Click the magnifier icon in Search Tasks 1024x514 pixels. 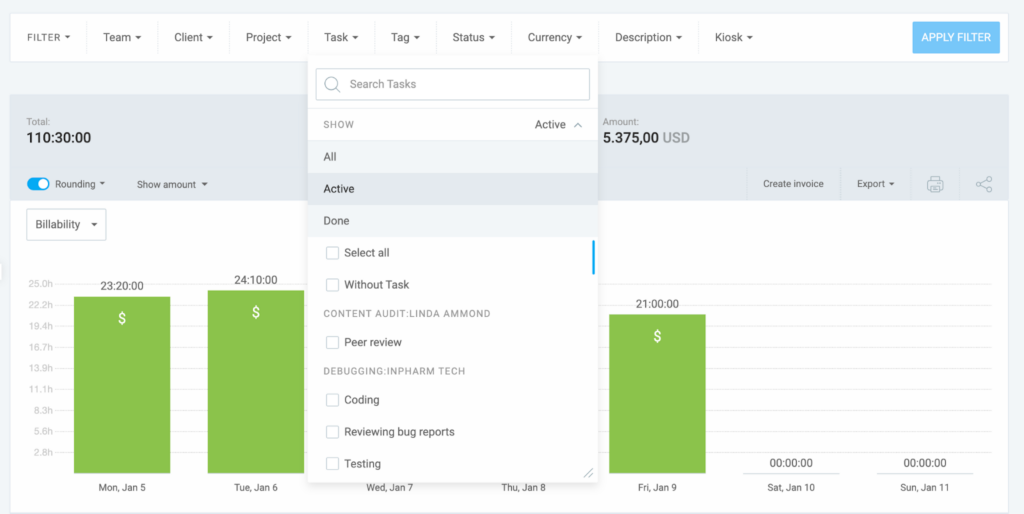[333, 84]
